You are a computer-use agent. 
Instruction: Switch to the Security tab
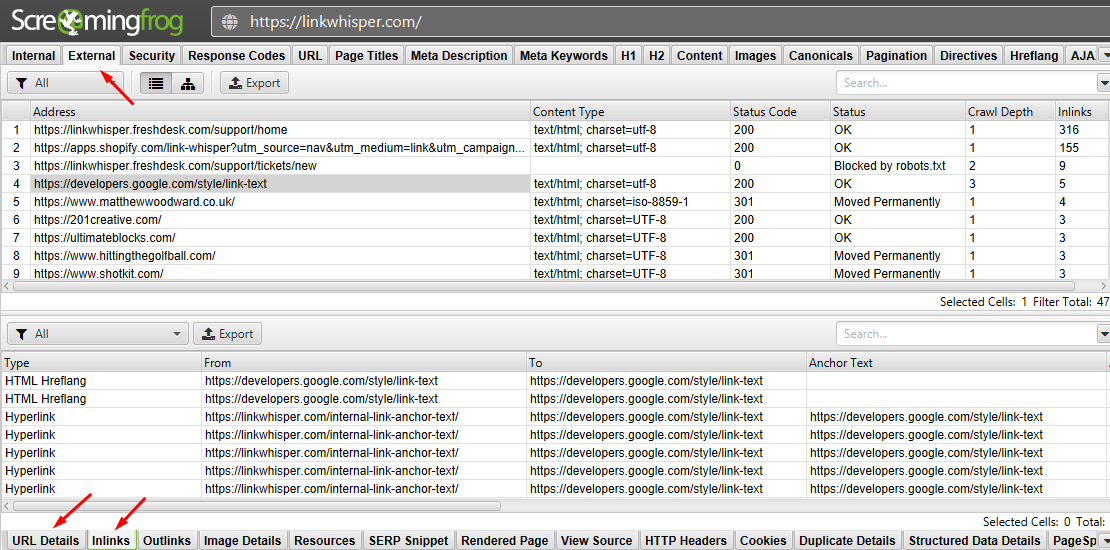tap(151, 56)
